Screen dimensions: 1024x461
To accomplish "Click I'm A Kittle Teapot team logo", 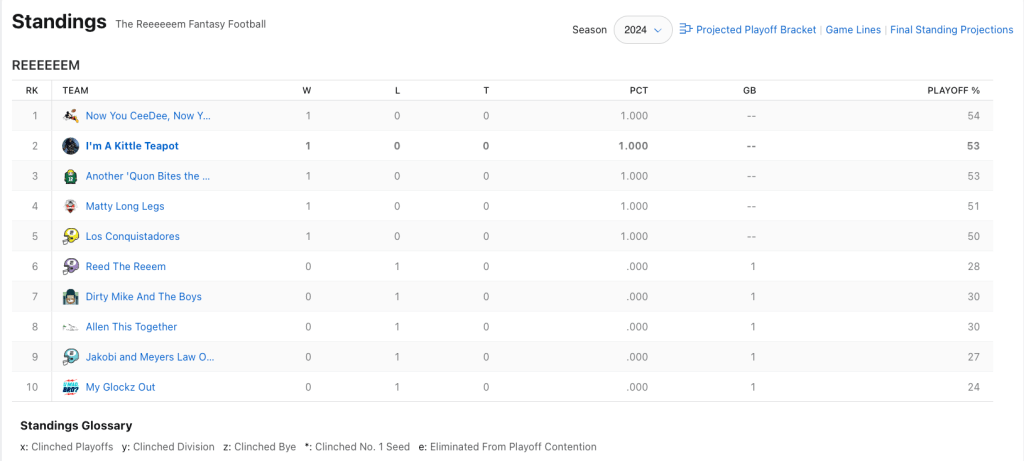I will point(71,146).
